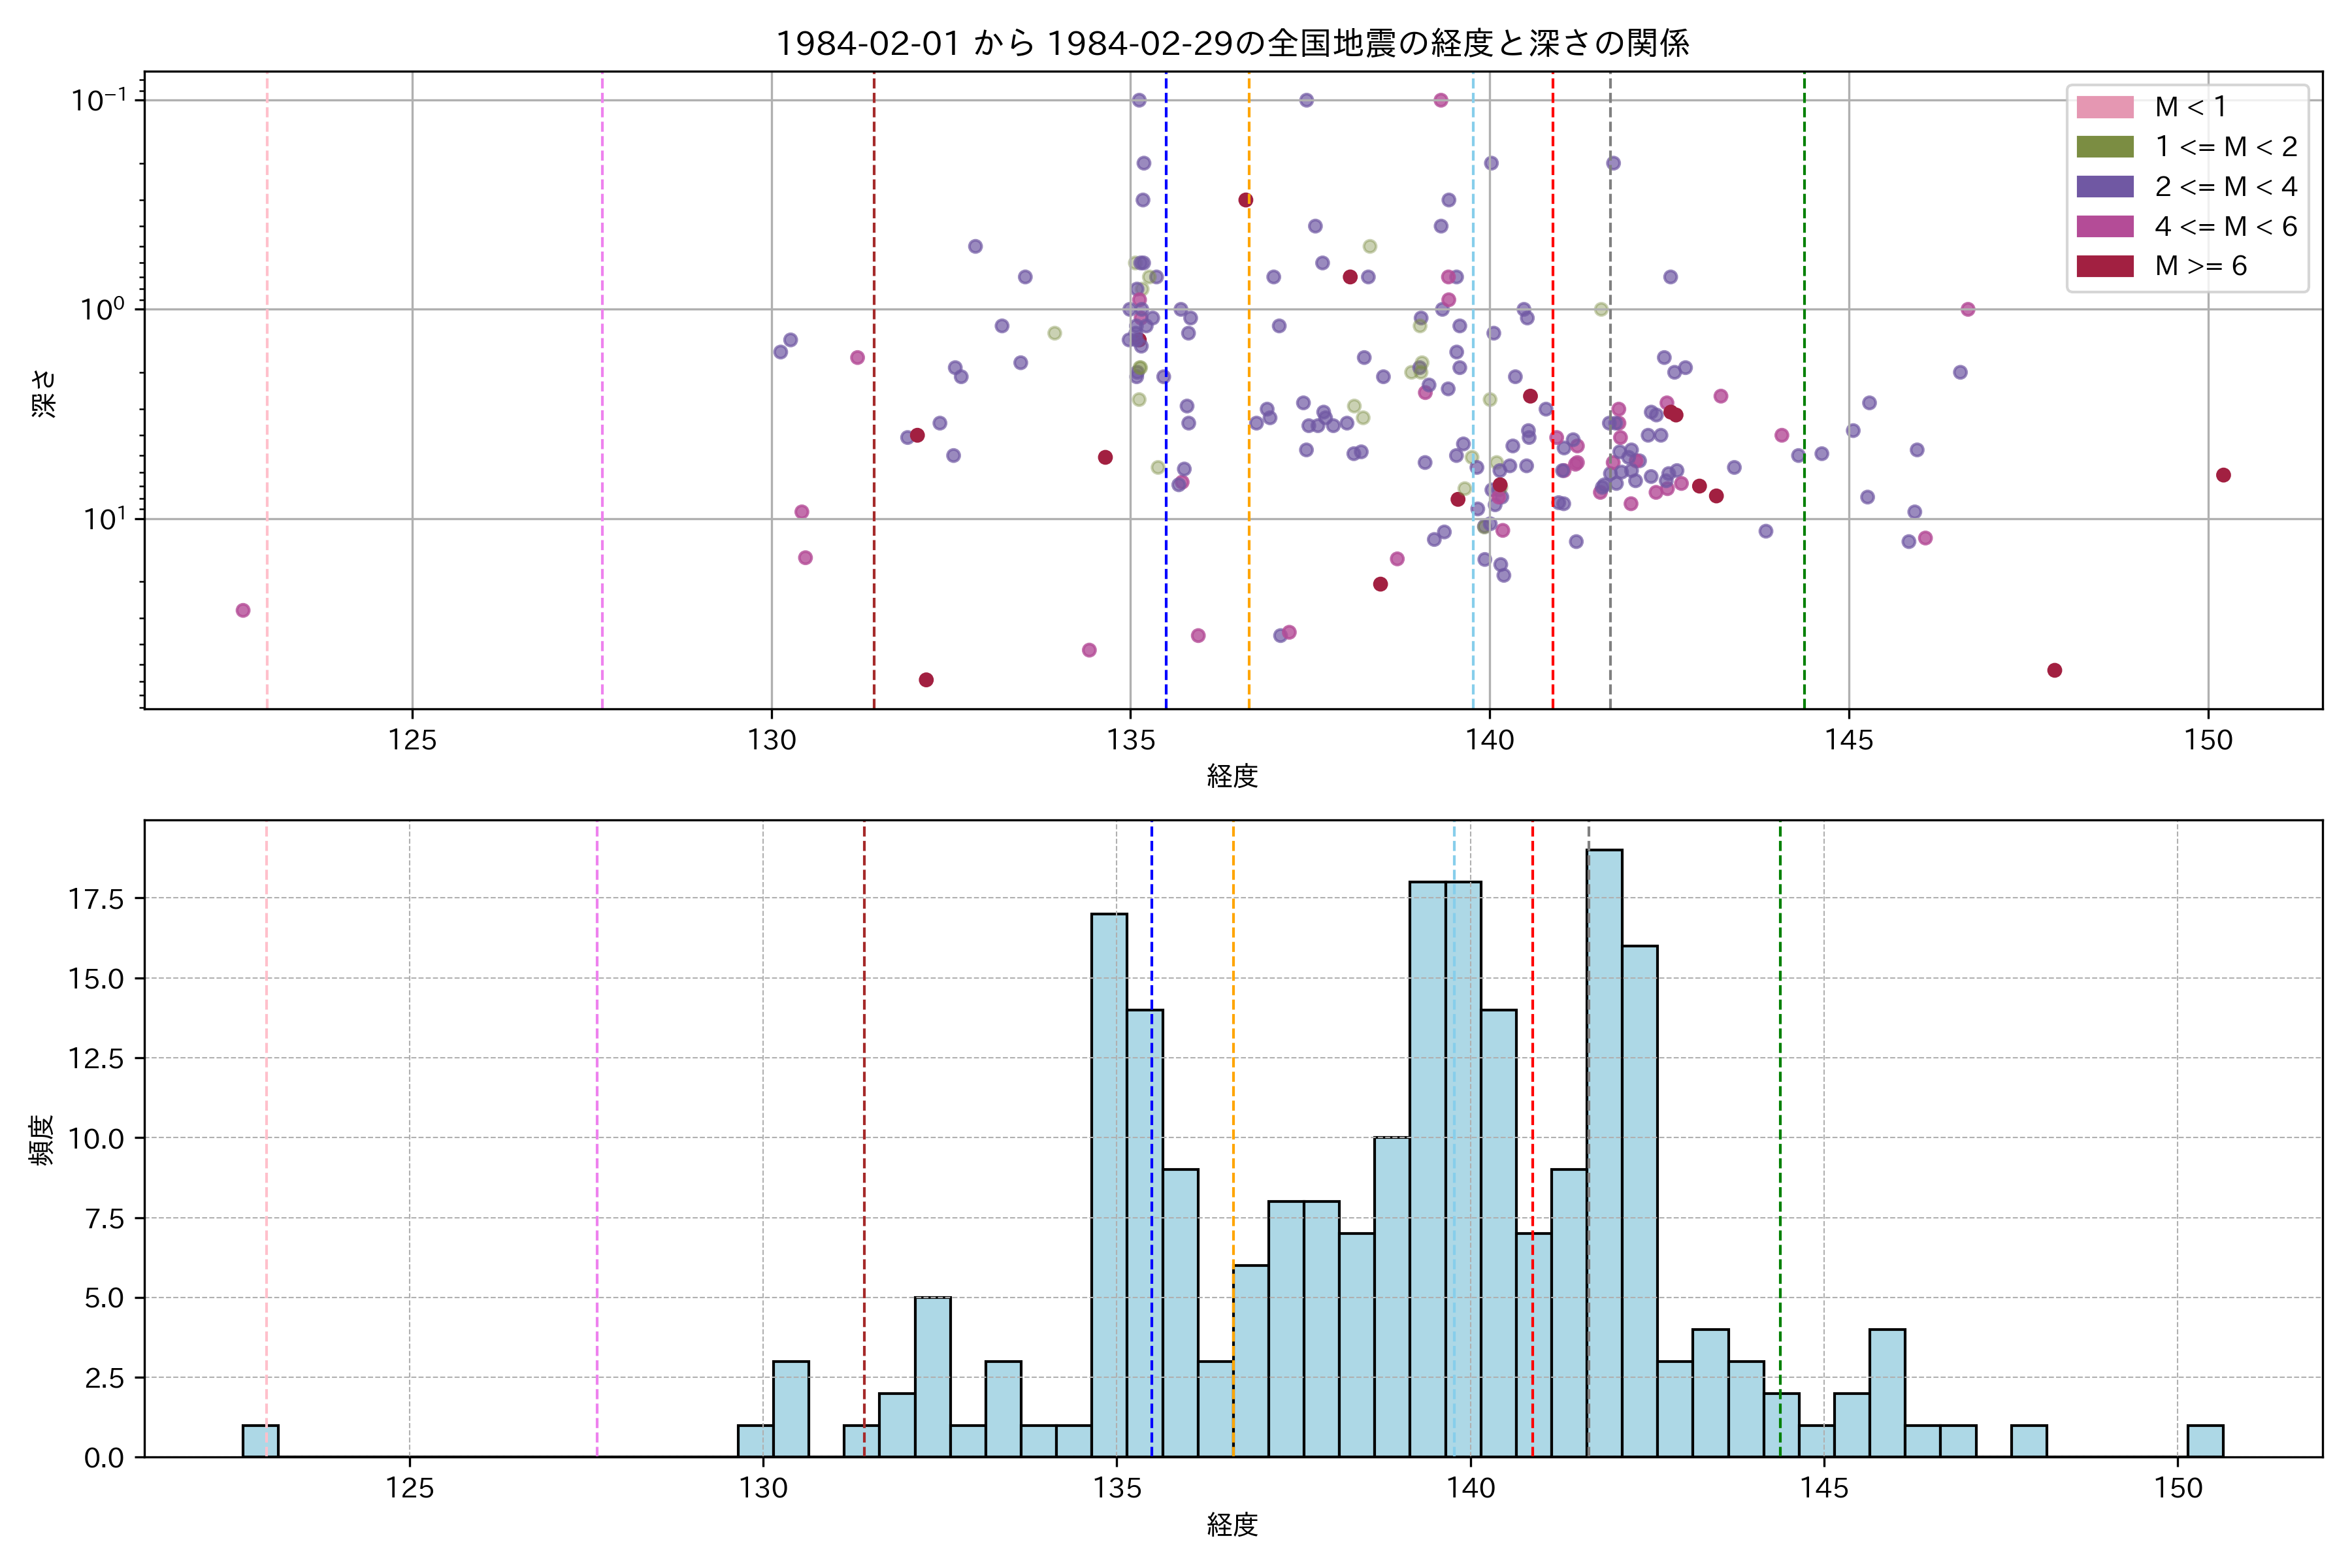Click the scatter point leftmost near 122.5
2352x1568 pixels.
pyautogui.click(x=243, y=610)
